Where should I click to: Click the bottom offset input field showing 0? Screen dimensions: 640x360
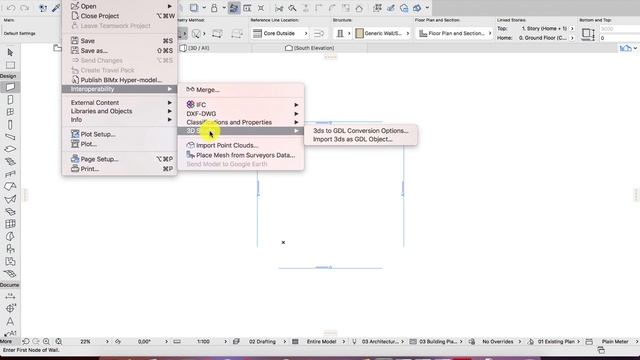coord(619,38)
